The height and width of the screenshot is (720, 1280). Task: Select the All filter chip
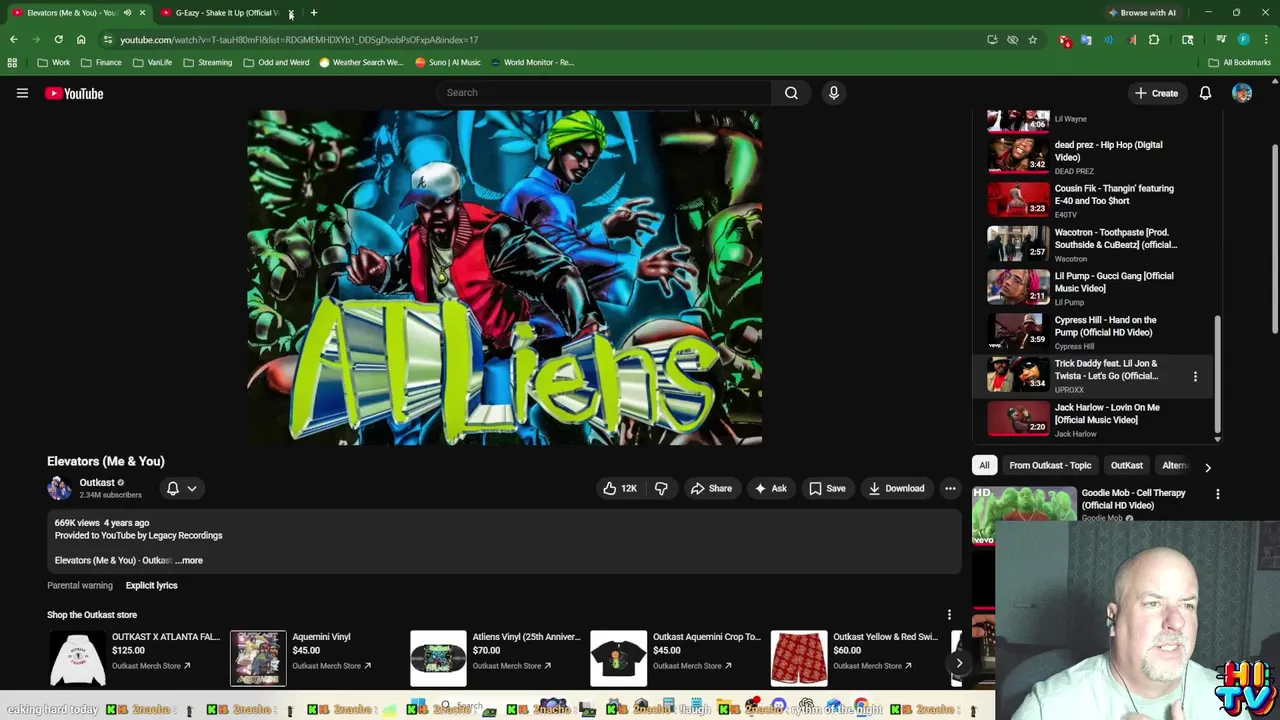pos(984,465)
